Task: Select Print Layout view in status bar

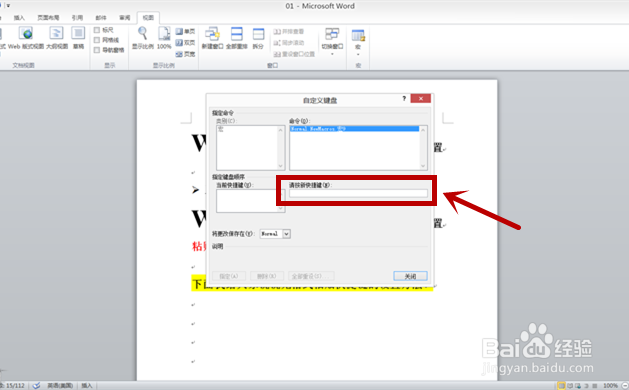Action: pyautogui.click(x=561, y=386)
